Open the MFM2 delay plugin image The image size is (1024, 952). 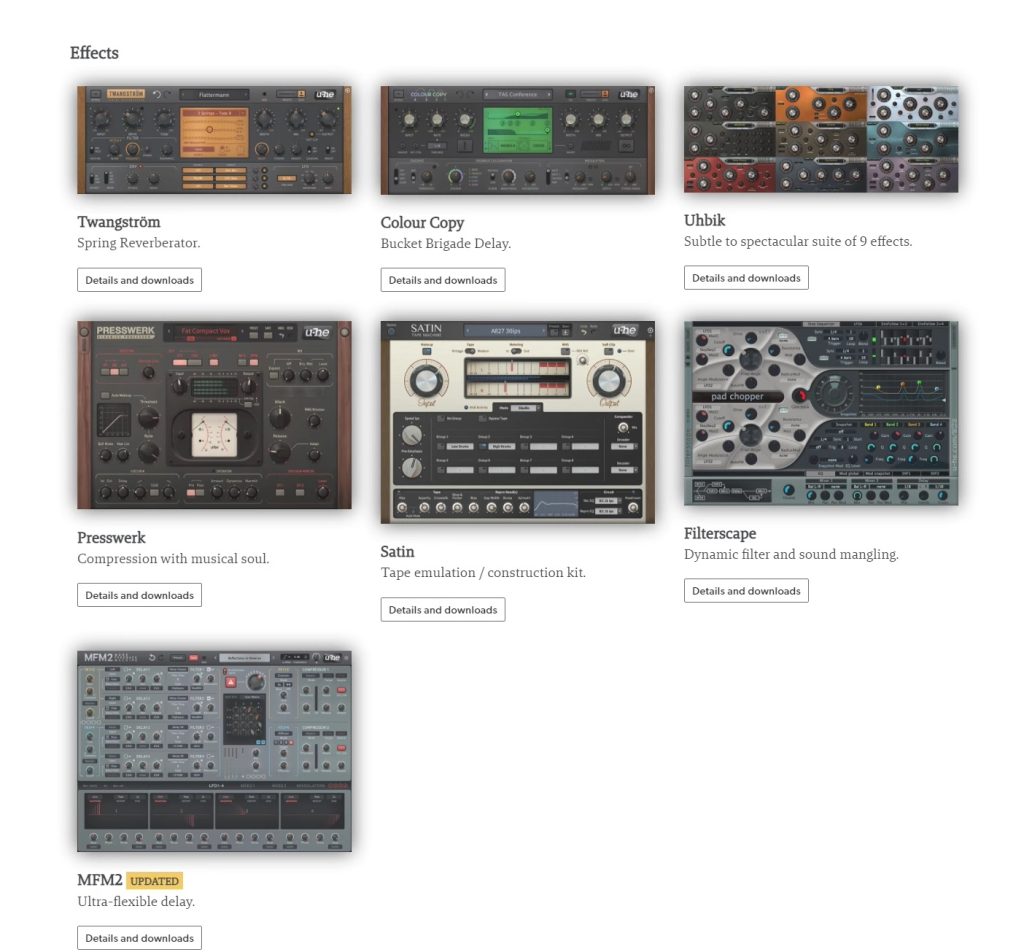click(214, 751)
